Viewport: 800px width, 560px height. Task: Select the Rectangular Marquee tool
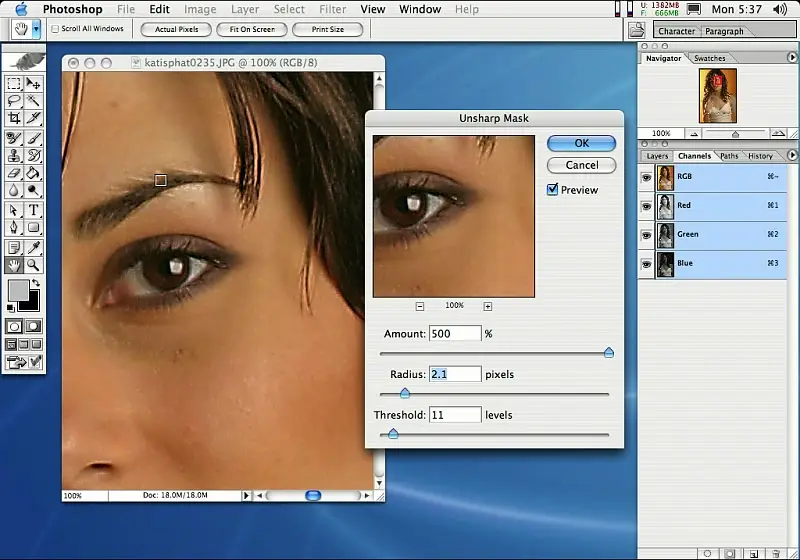(x=14, y=84)
